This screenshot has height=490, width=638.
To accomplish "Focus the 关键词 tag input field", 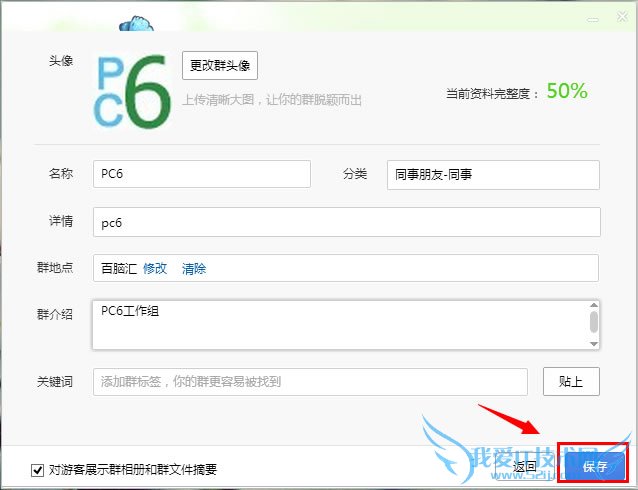I will click(310, 382).
